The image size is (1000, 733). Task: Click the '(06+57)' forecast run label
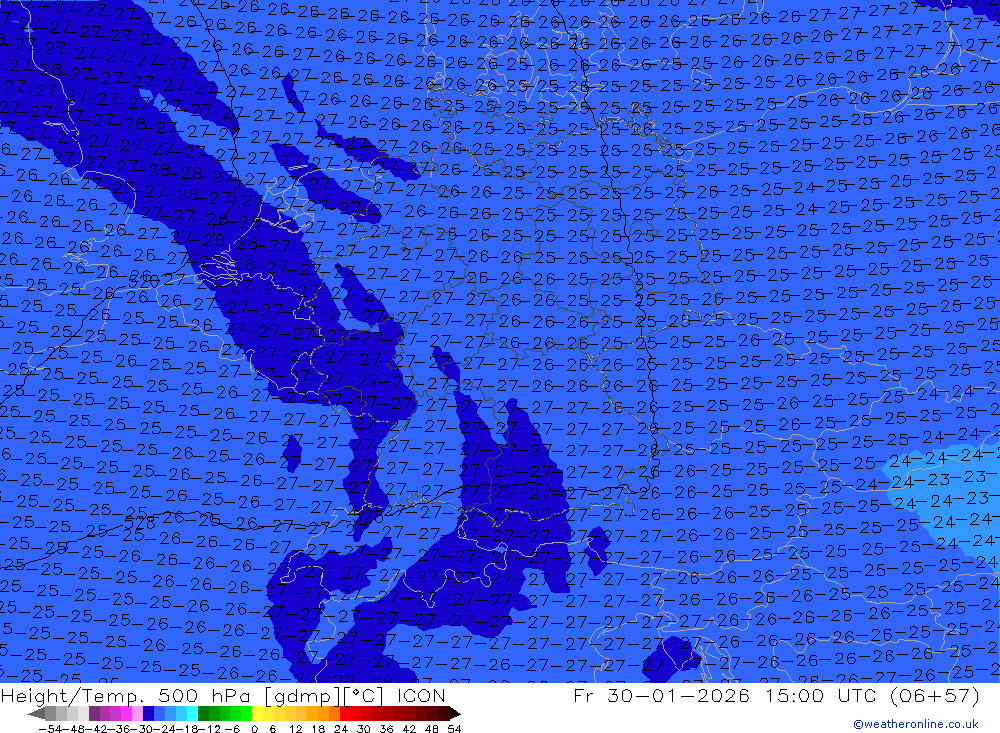(936, 695)
